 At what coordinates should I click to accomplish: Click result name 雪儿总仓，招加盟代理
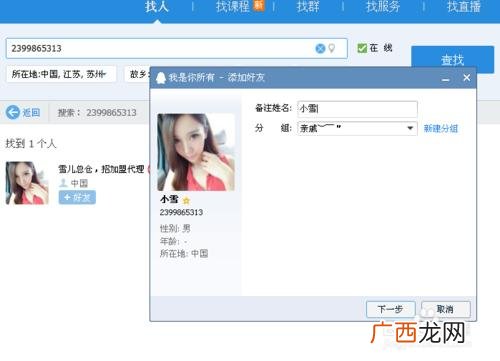(x=101, y=169)
